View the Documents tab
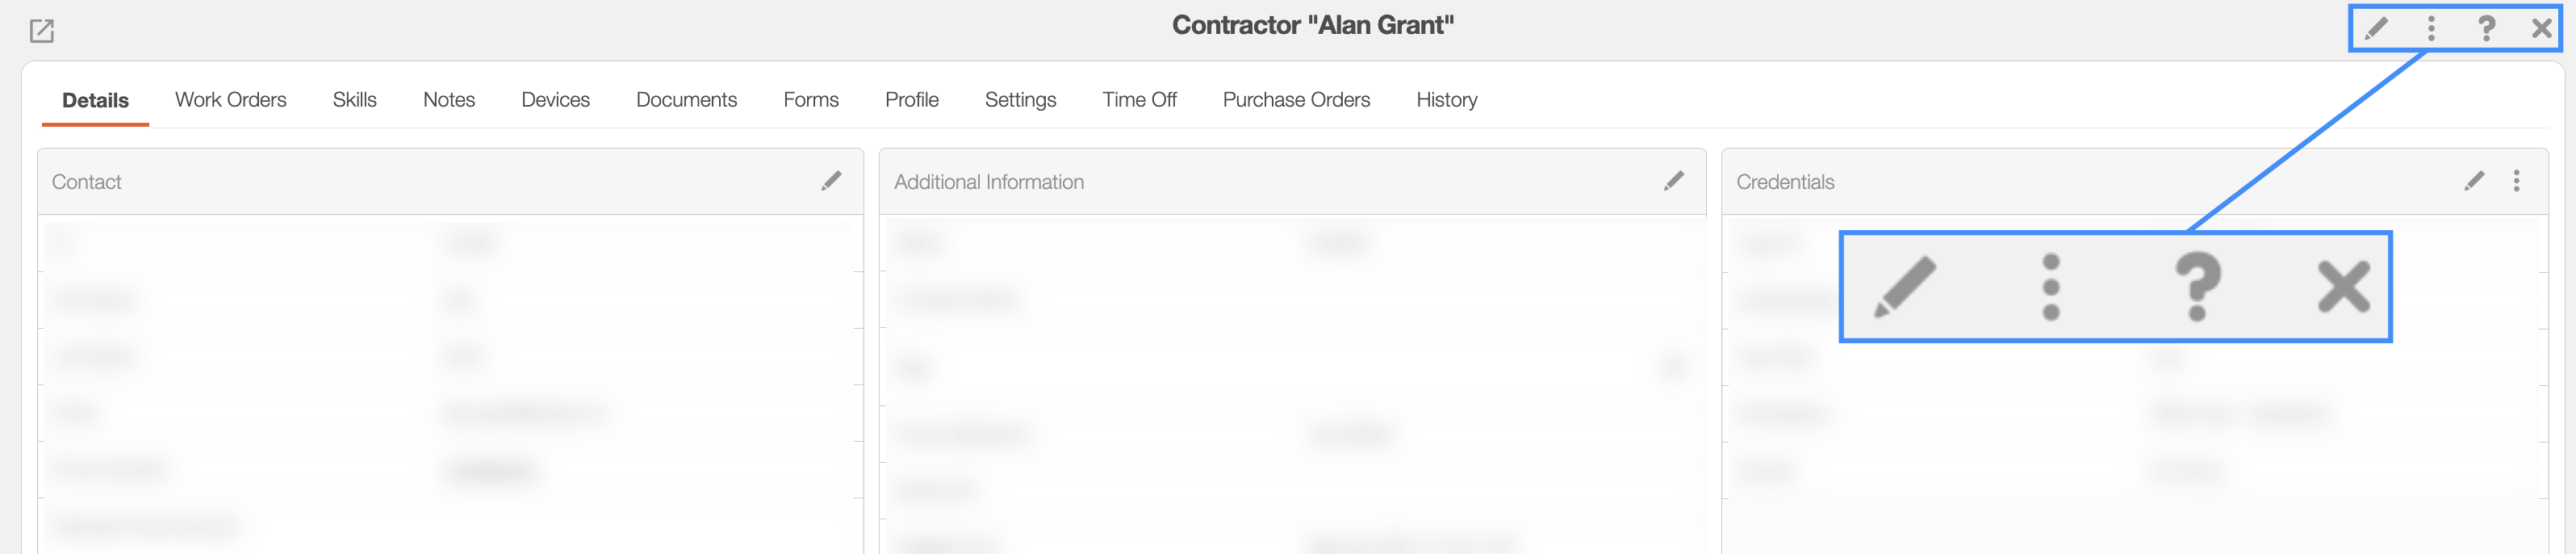The height and width of the screenshot is (554, 2576). (687, 100)
